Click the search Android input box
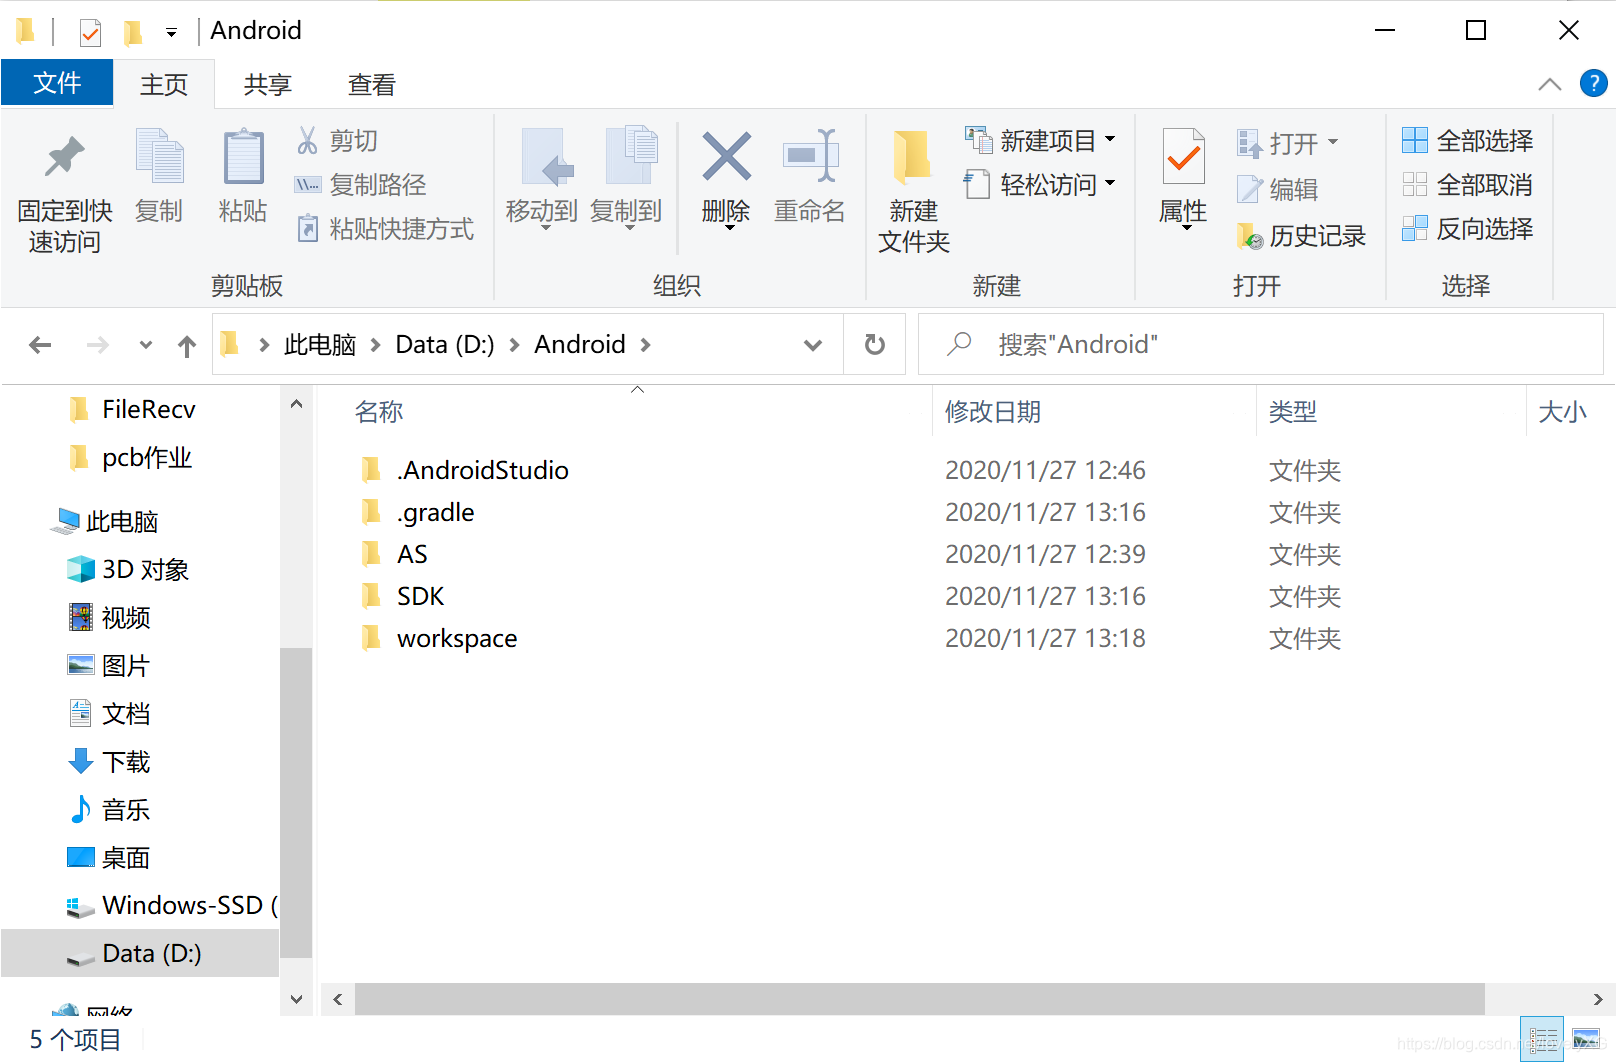Viewport: 1616px width, 1062px height. [1260, 345]
